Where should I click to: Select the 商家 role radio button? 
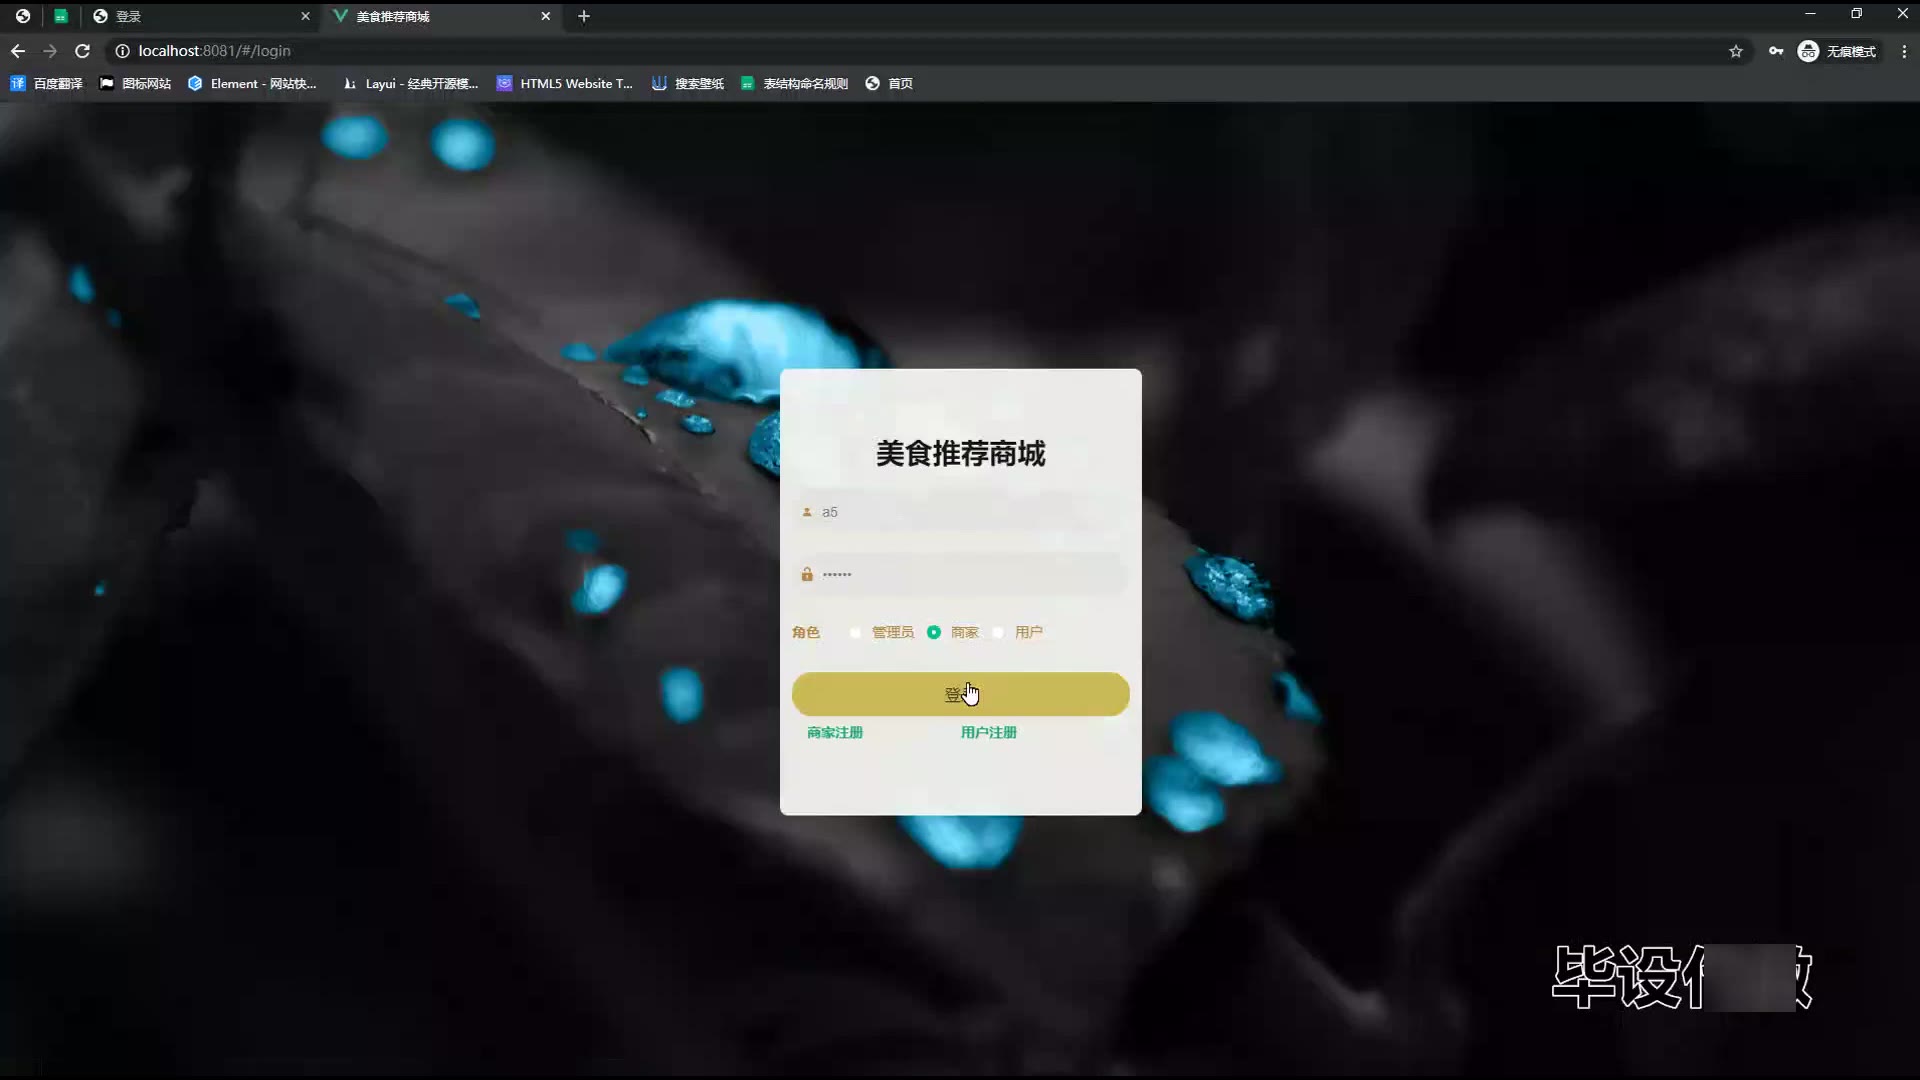pyautogui.click(x=934, y=632)
